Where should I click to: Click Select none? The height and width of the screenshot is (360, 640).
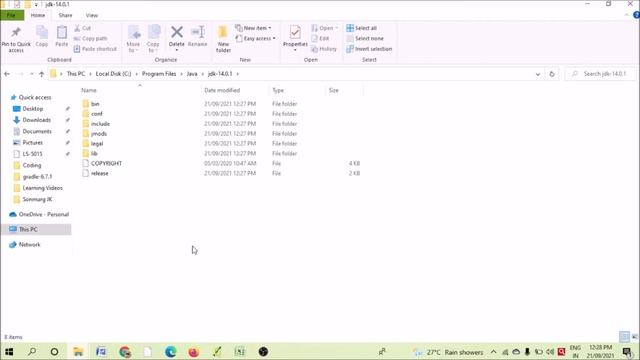tap(364, 38)
